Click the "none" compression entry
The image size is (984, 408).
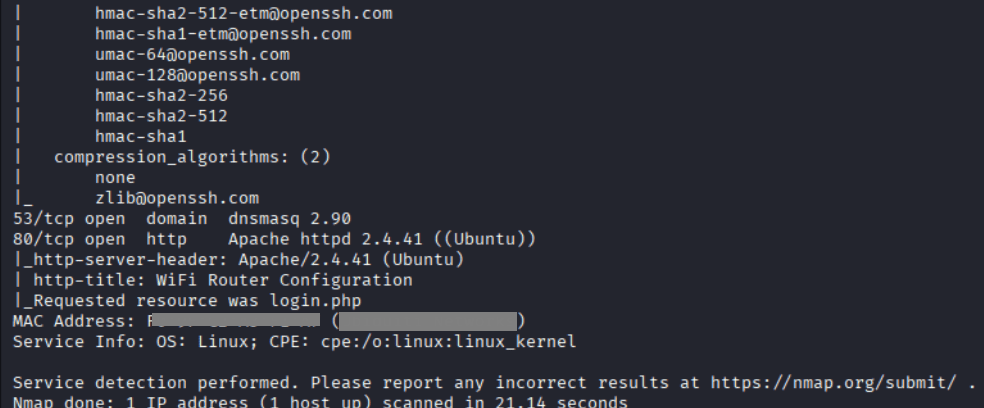tap(115, 177)
